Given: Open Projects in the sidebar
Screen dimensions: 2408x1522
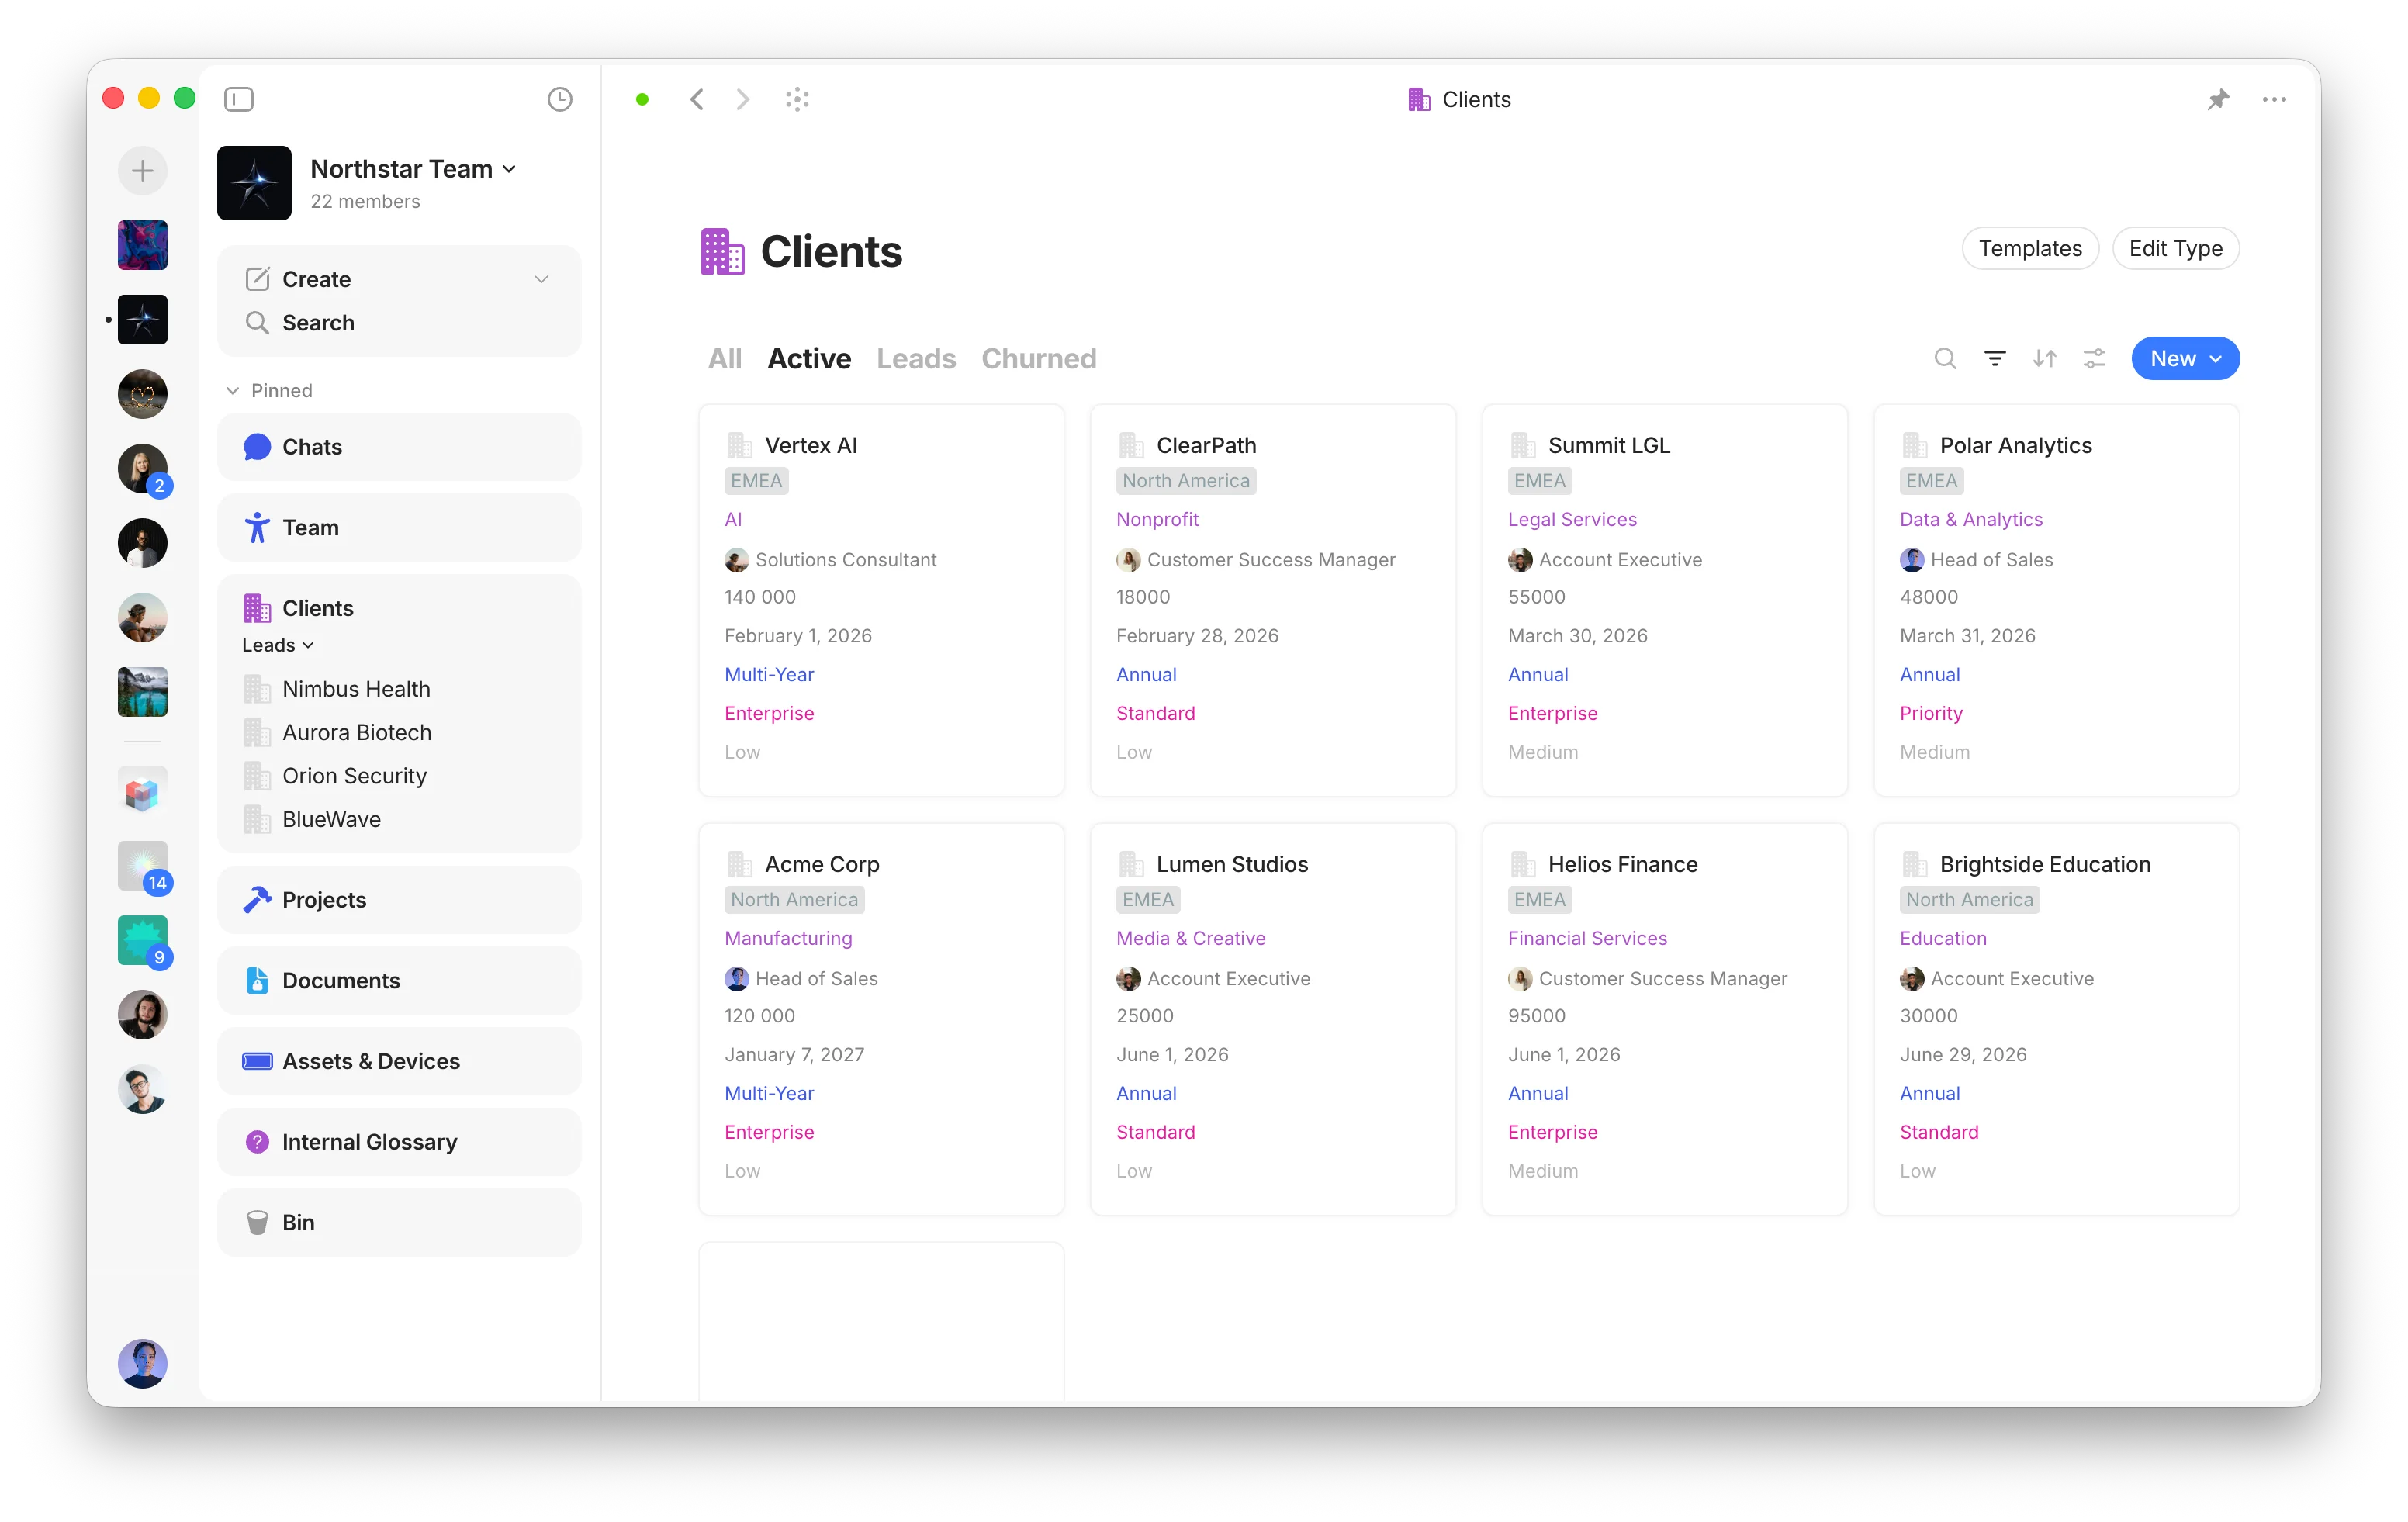Looking at the screenshot, I should (x=399, y=899).
